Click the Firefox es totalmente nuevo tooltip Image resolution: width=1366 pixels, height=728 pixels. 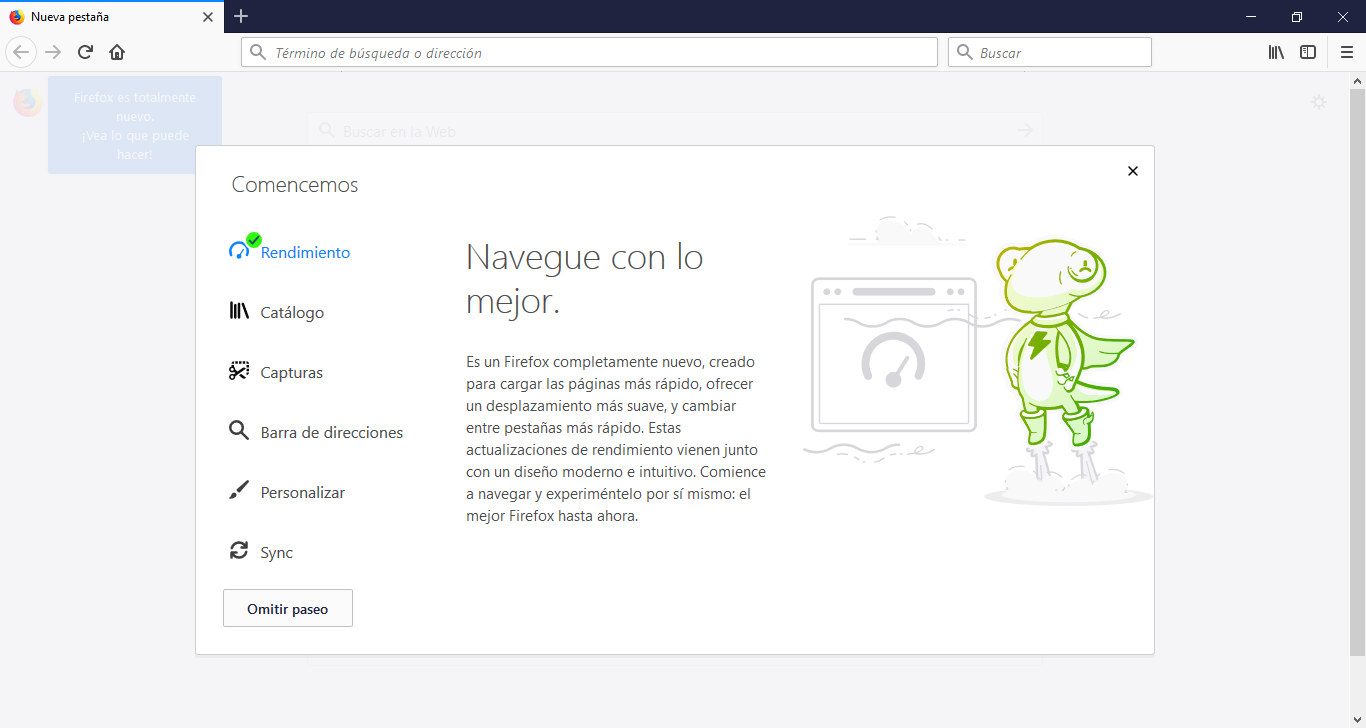click(x=135, y=125)
